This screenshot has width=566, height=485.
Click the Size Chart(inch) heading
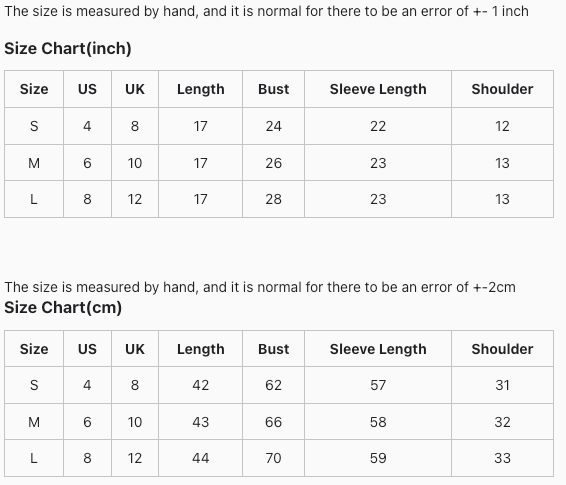[68, 48]
